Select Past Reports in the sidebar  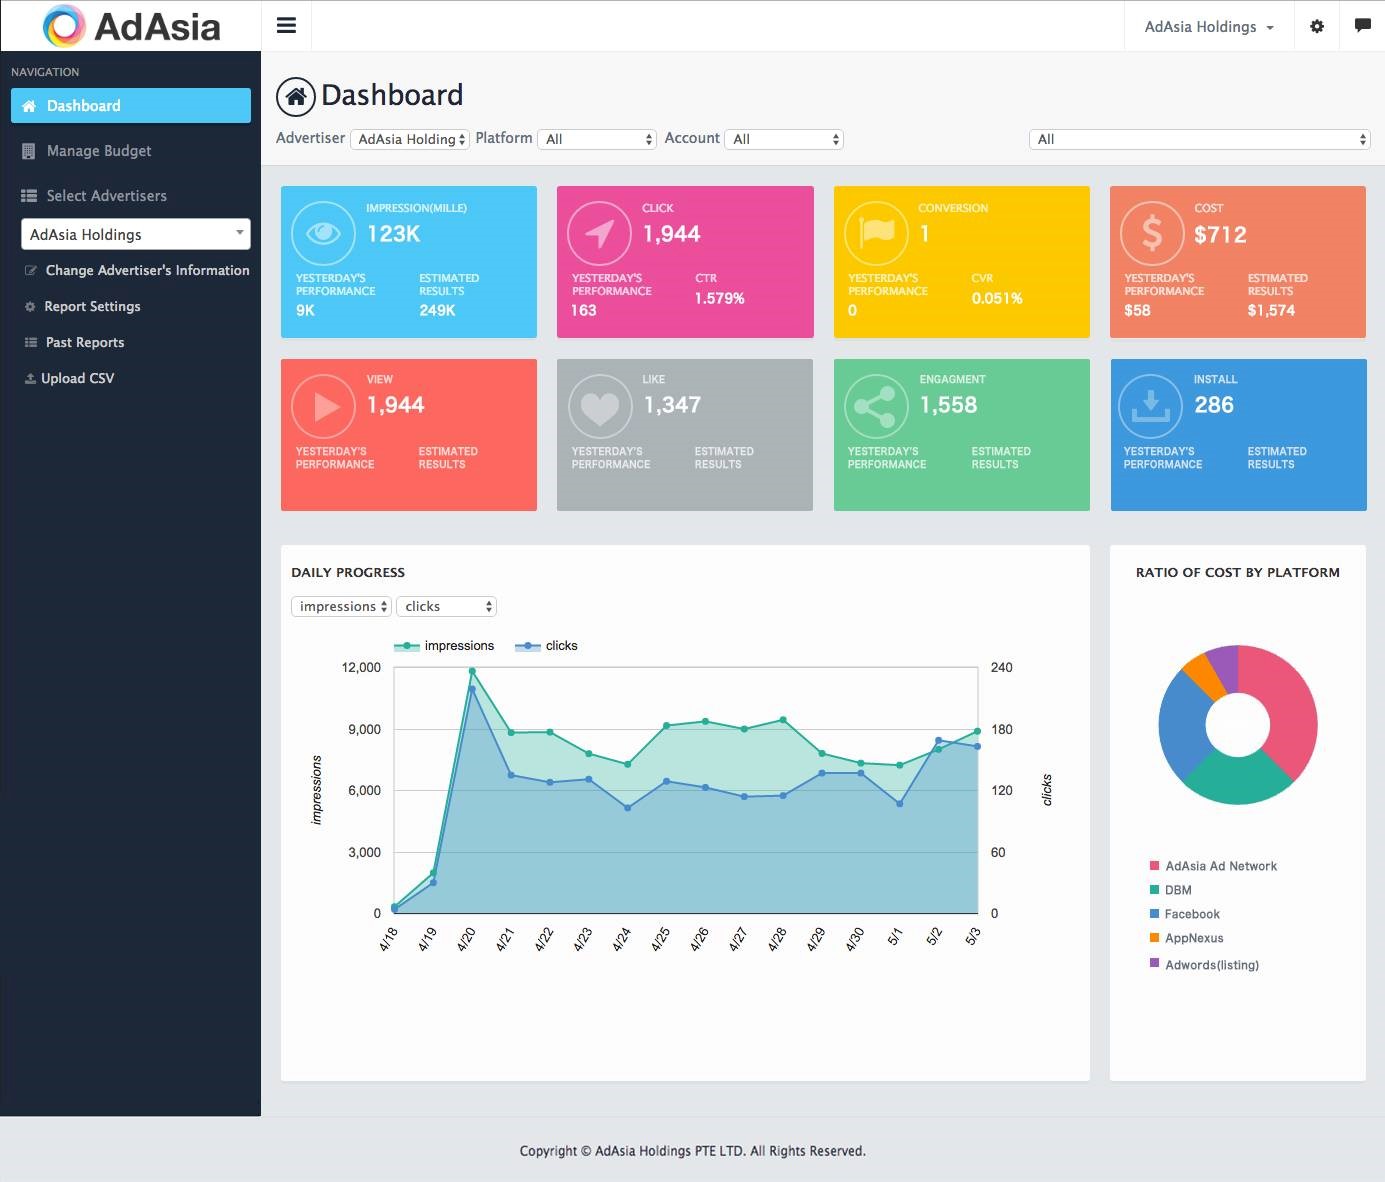click(85, 342)
